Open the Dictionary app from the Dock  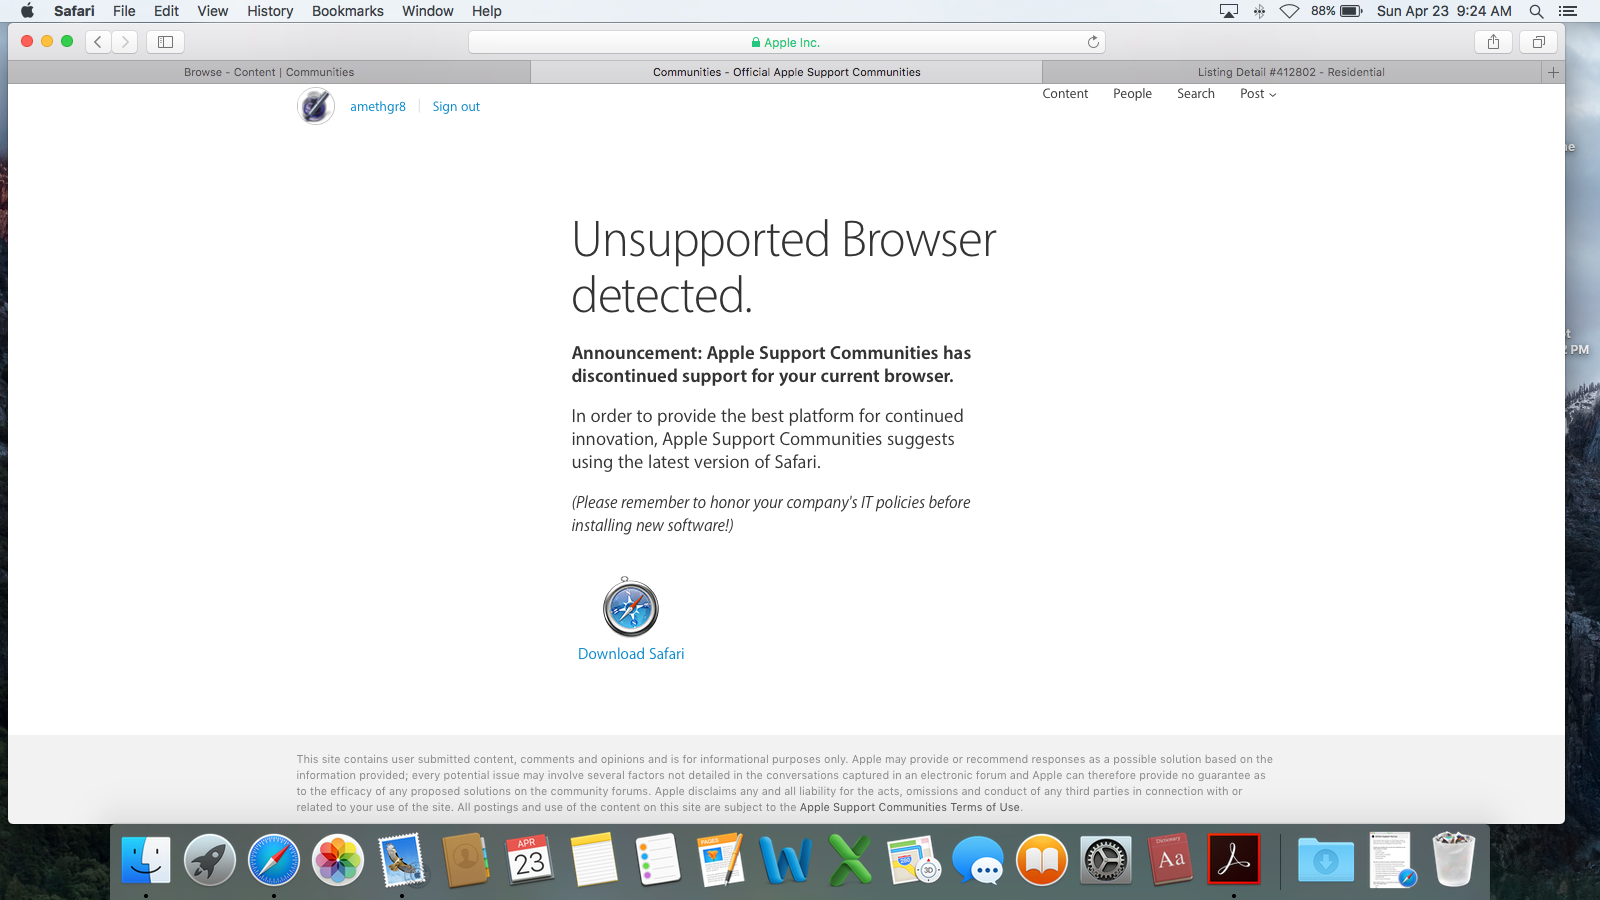point(1170,858)
